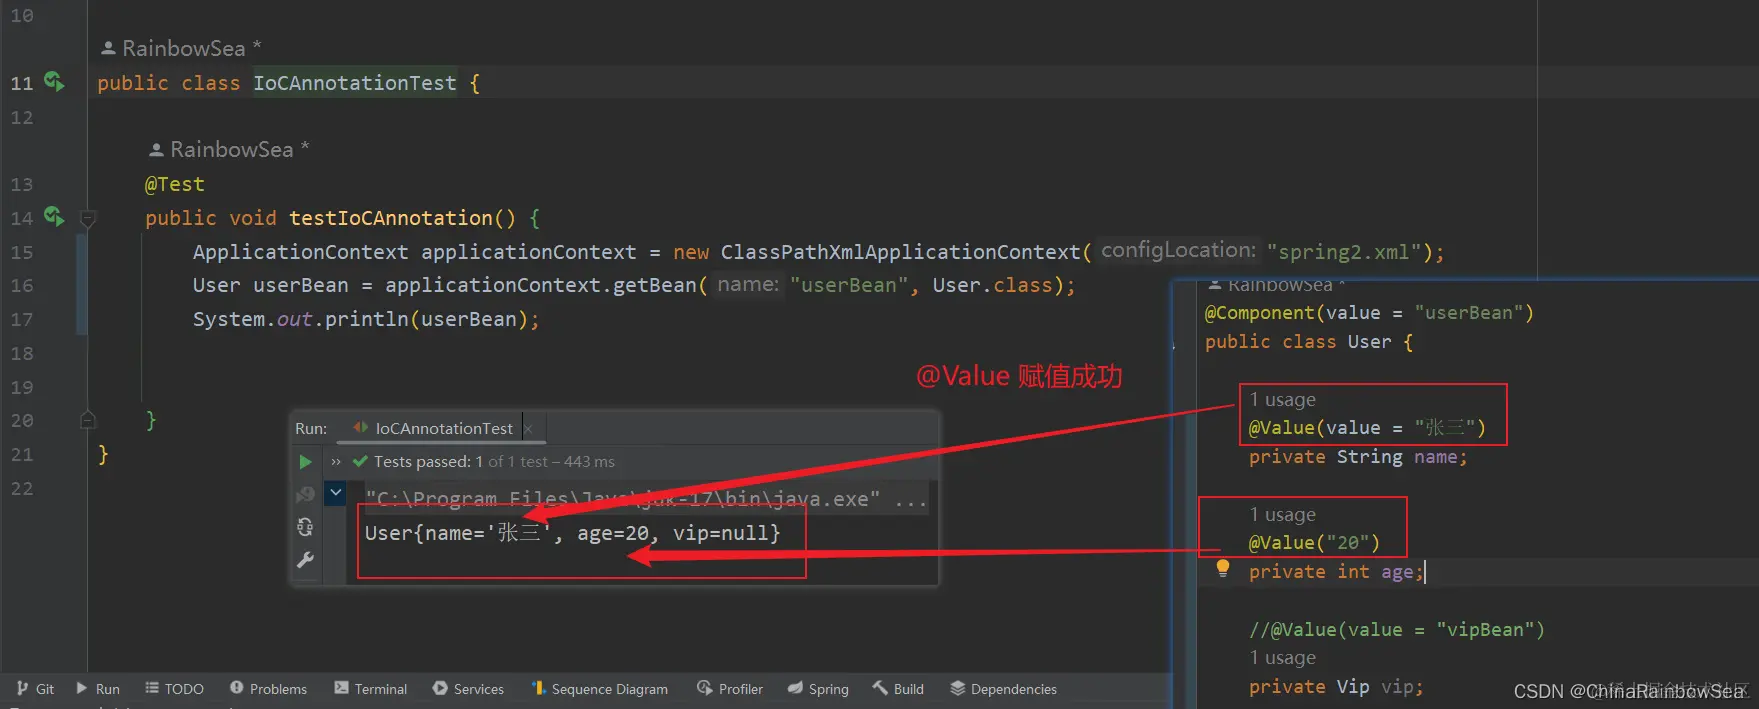Open the Sequence Diagram tool window
1759x709 pixels.
coord(600,689)
